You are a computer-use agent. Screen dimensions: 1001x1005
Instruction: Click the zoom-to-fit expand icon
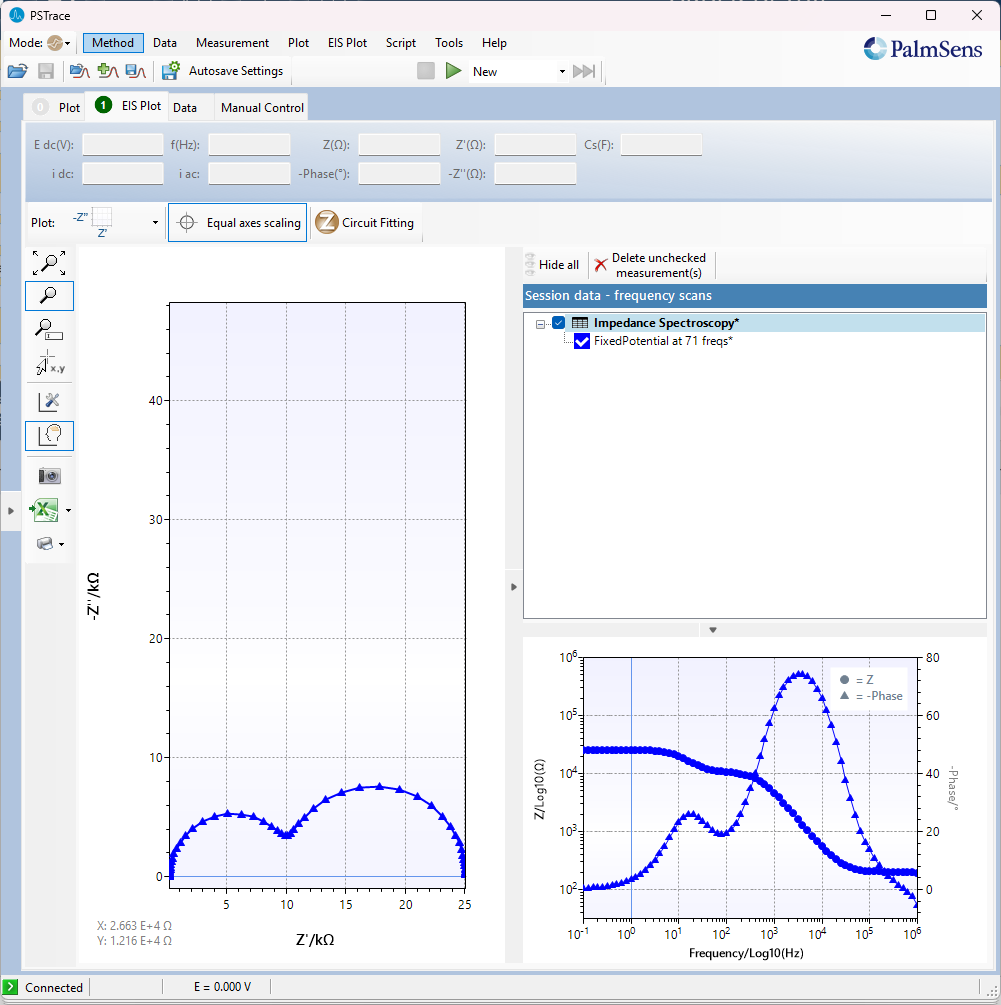49,263
